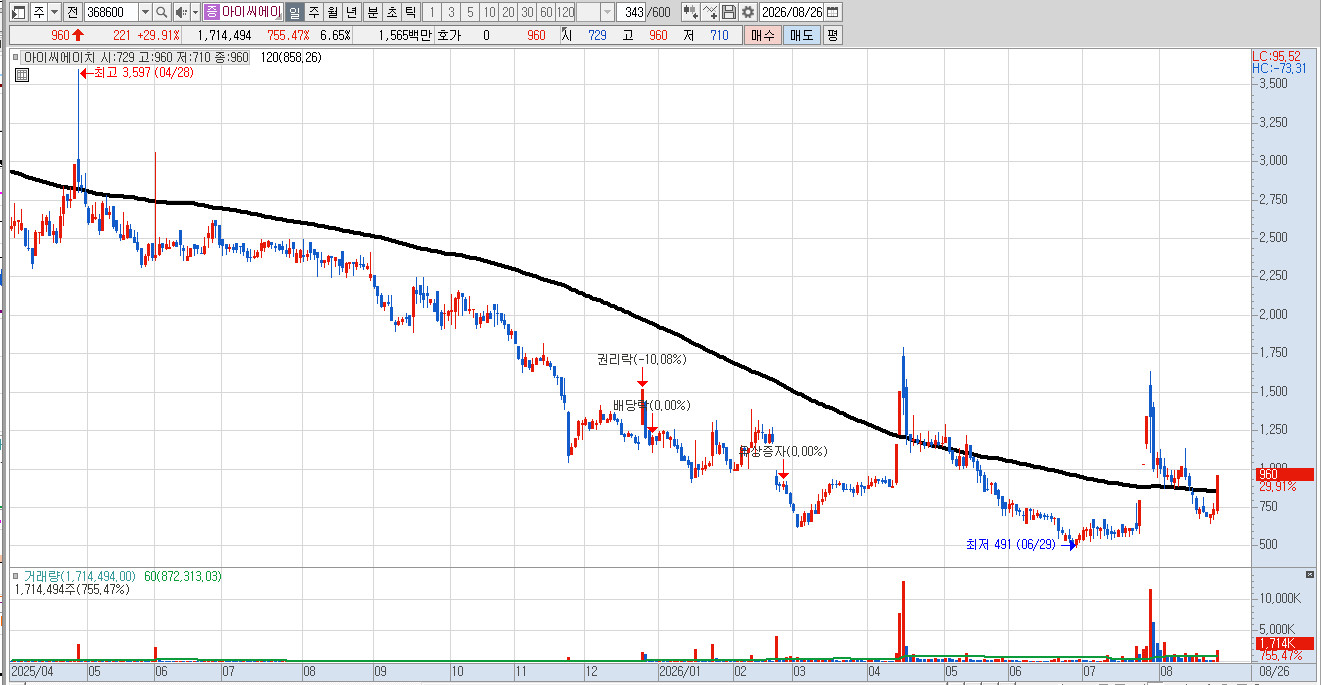Image resolution: width=1321 pixels, height=685 pixels.
Task: Click the 무상증자(0.00%) event marker
Action: point(783,451)
